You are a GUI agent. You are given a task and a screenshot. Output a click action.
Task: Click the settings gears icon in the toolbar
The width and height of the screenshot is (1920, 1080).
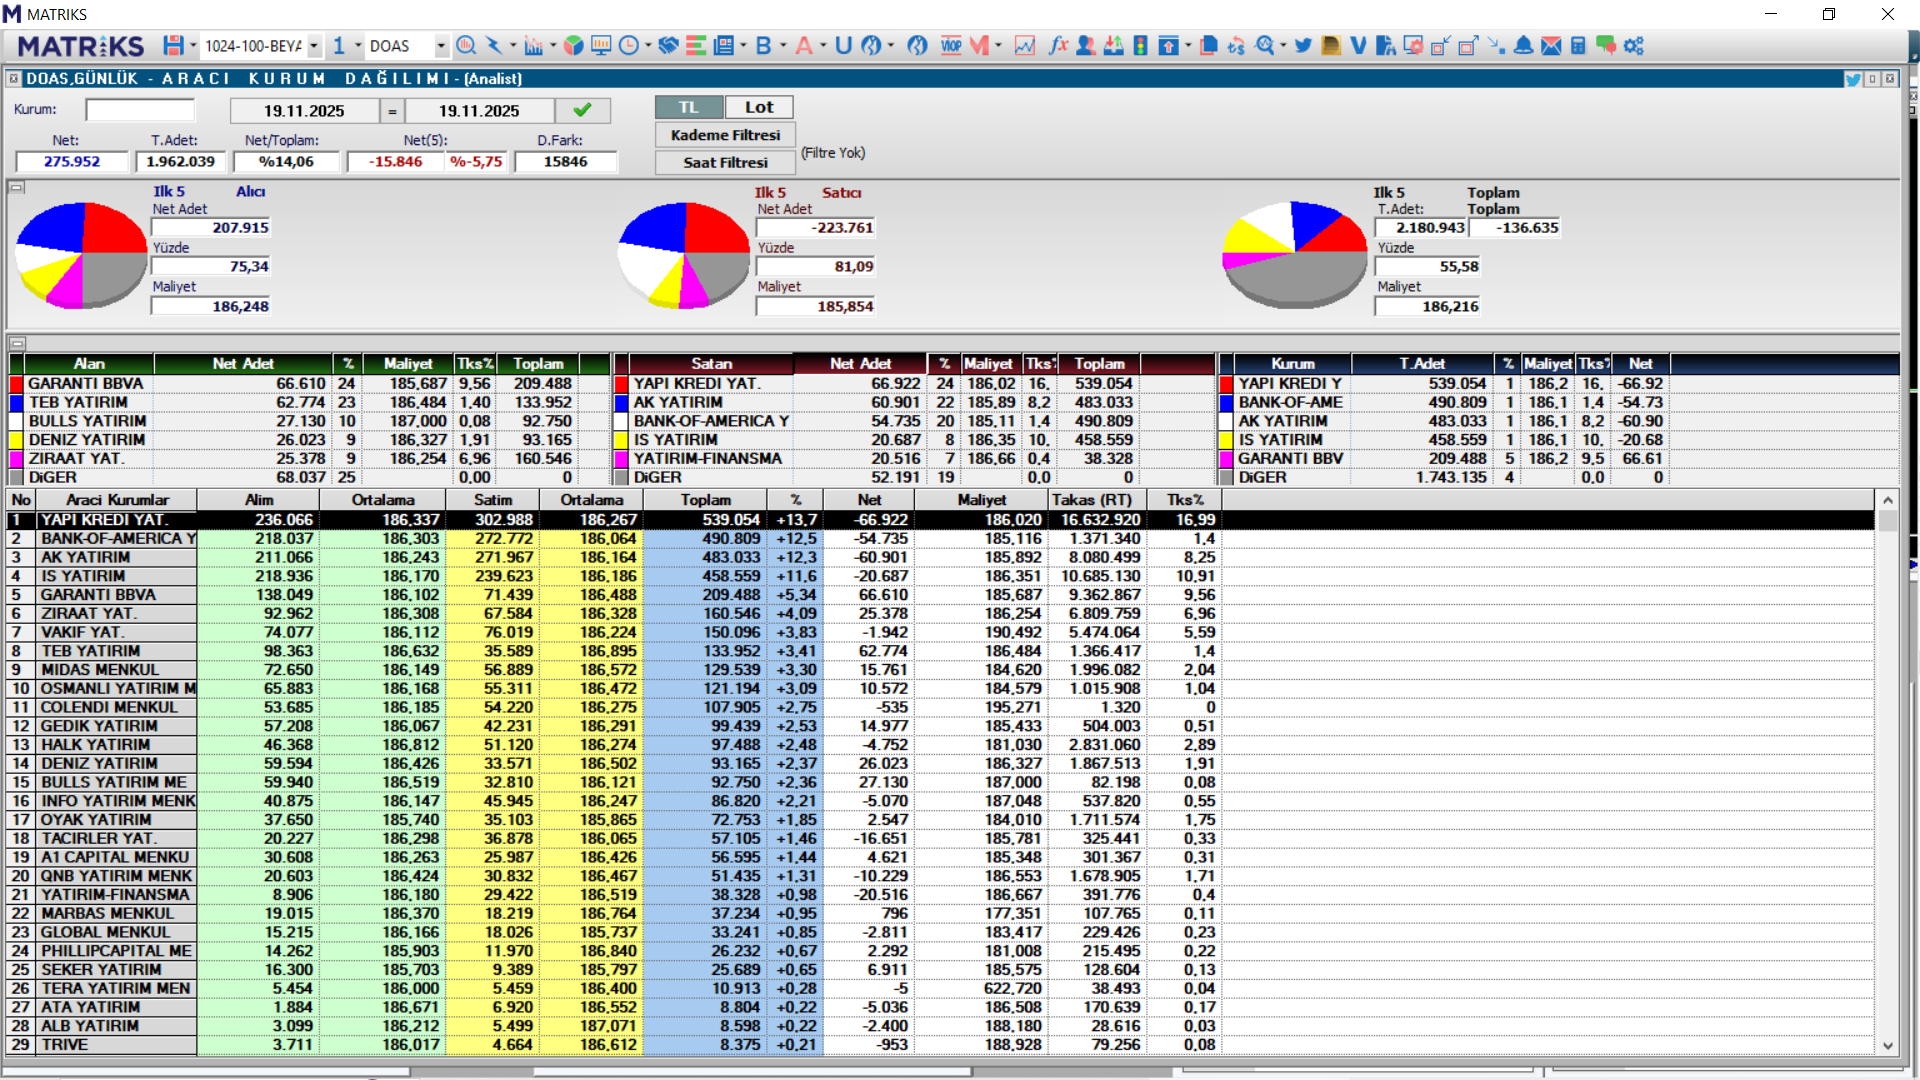pyautogui.click(x=1634, y=46)
